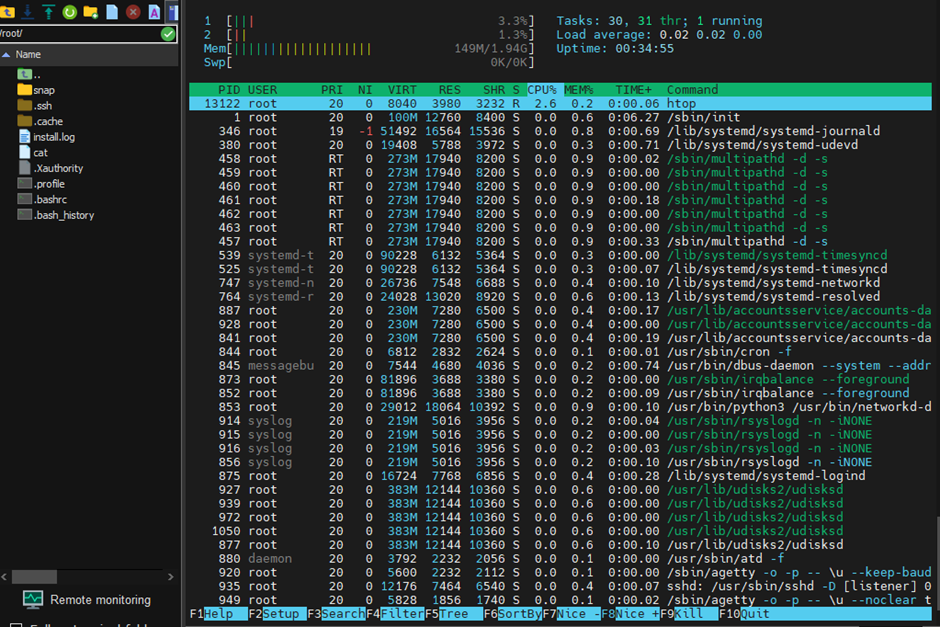Sort processes by the SHR column header
The height and width of the screenshot is (627, 940).
[494, 90]
